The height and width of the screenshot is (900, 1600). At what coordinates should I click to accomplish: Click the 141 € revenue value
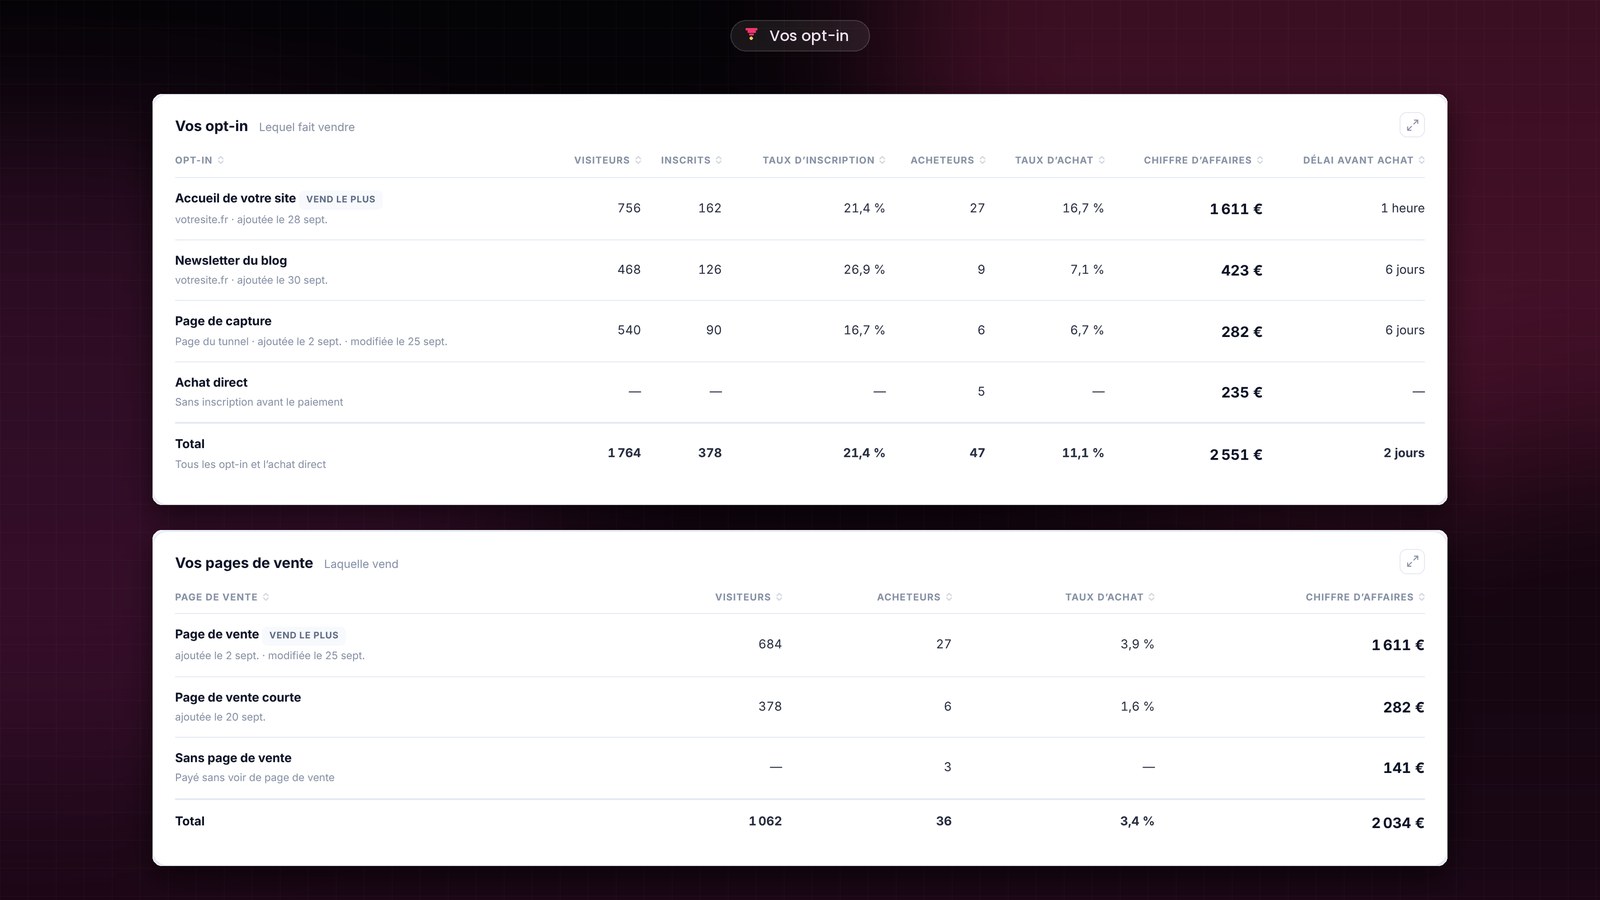pyautogui.click(x=1404, y=768)
